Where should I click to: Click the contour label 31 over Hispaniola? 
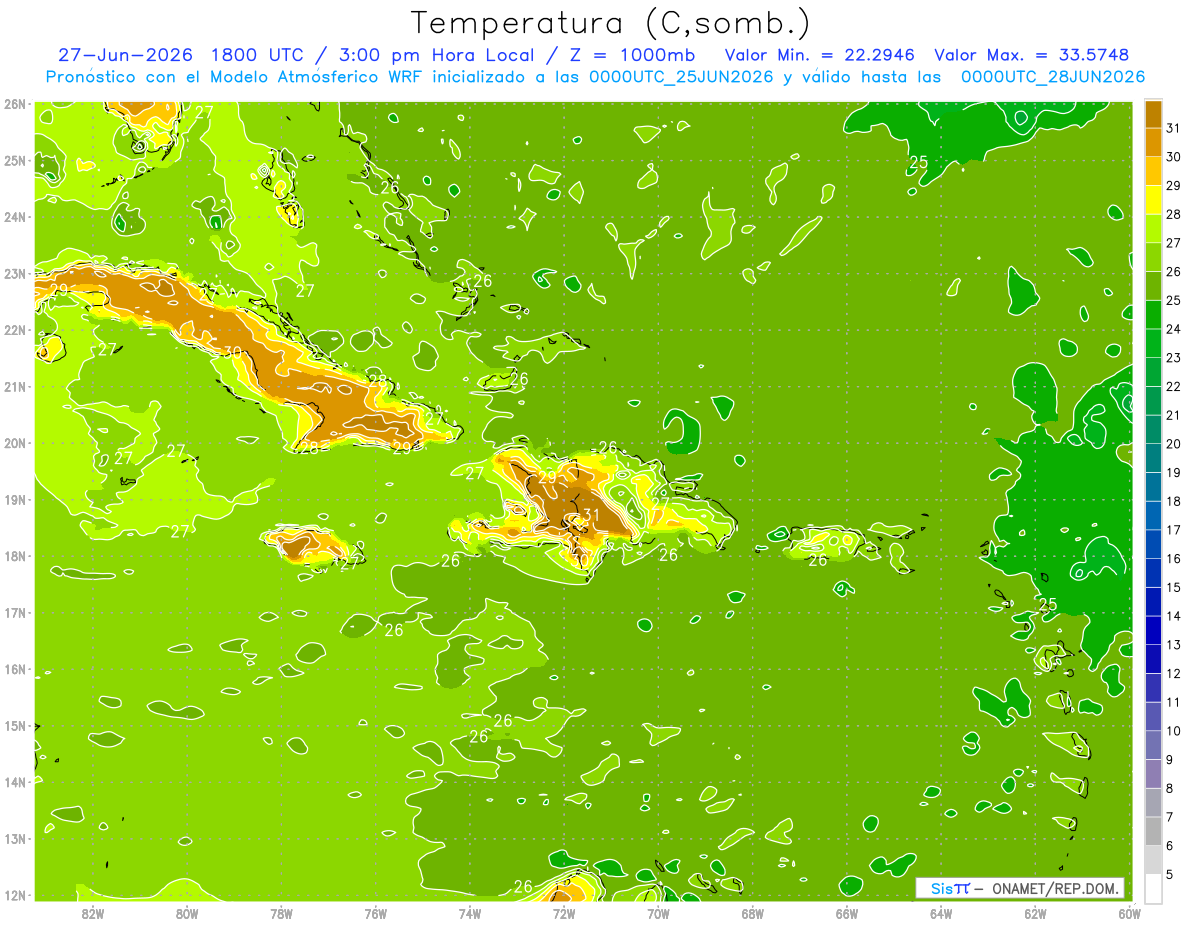[x=591, y=516]
